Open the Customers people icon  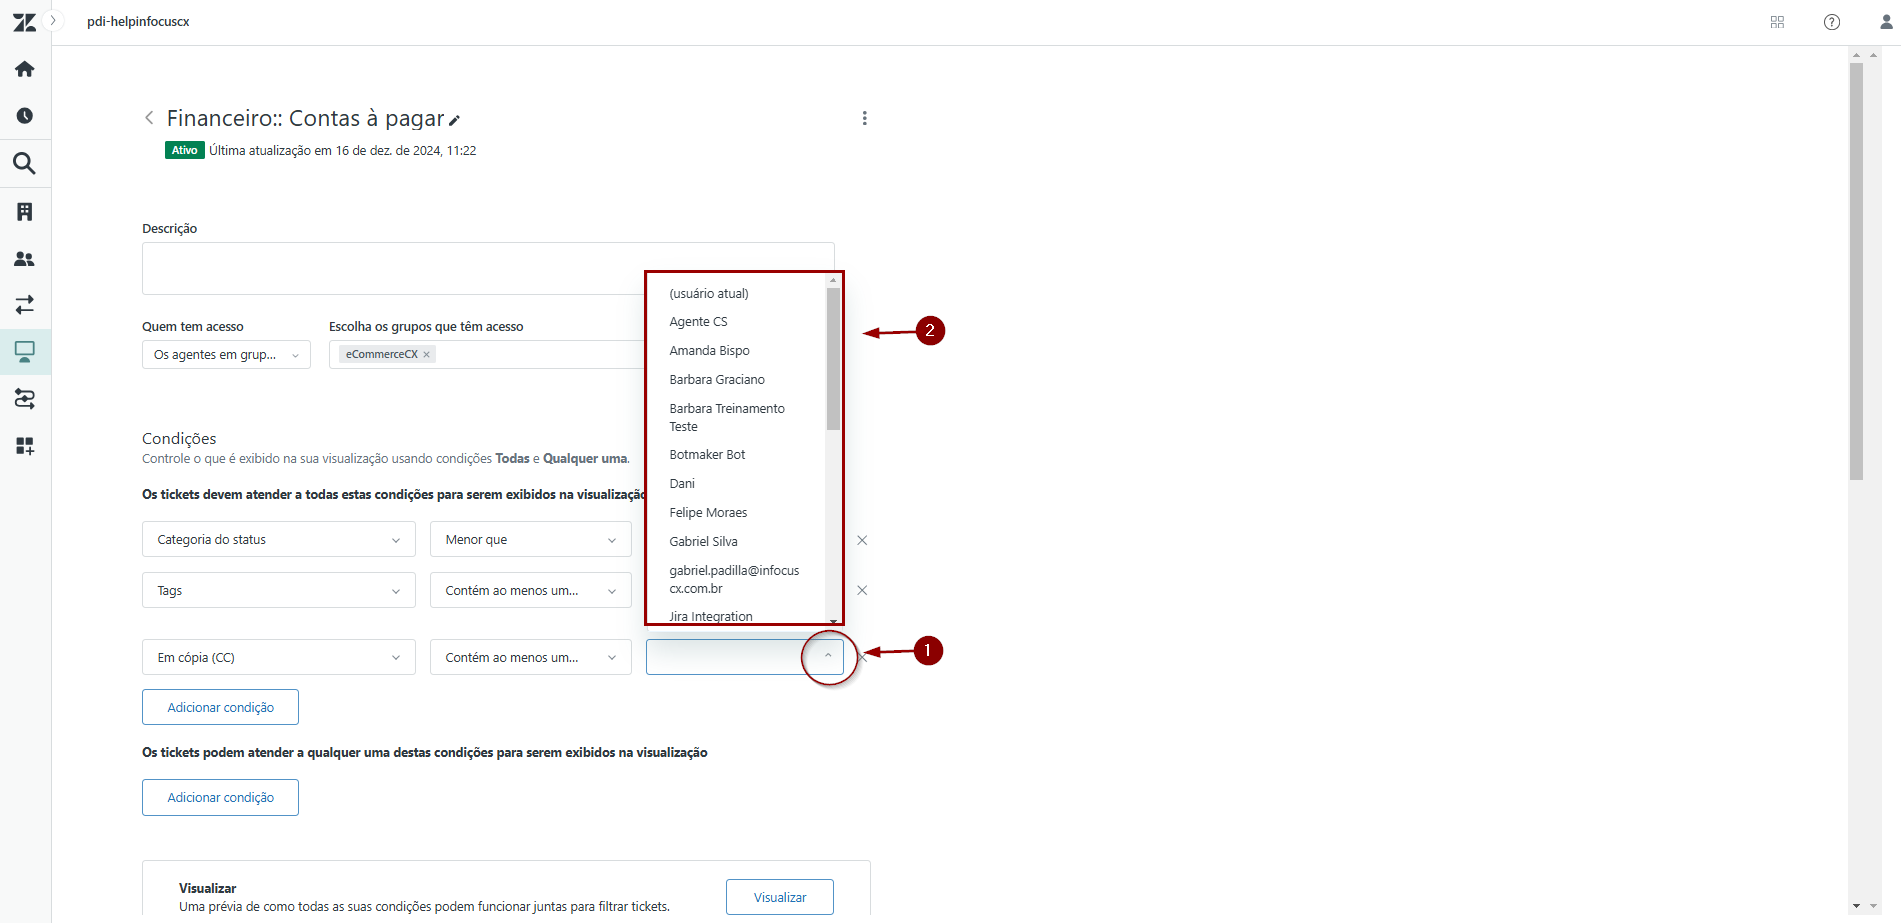click(x=25, y=259)
